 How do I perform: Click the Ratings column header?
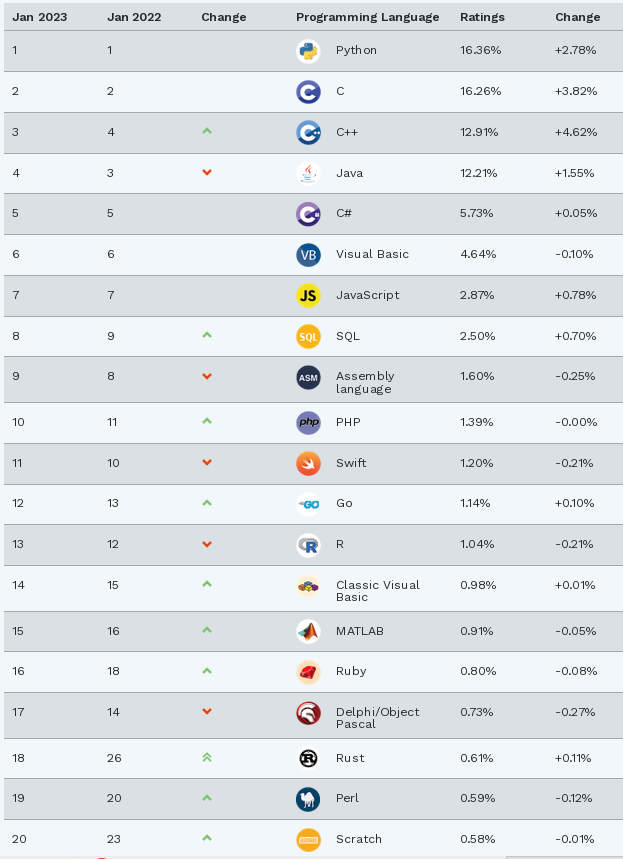point(482,17)
